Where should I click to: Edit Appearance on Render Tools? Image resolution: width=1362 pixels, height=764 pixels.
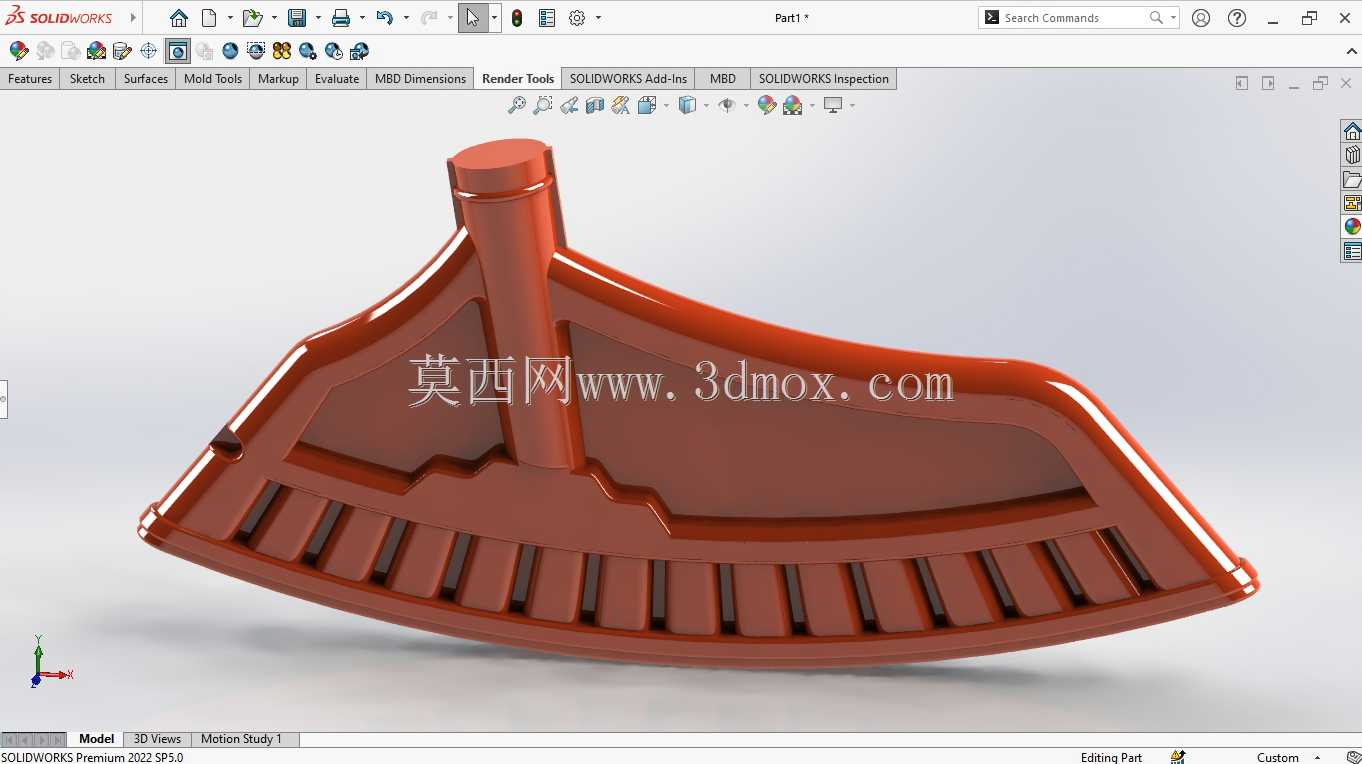[19, 51]
